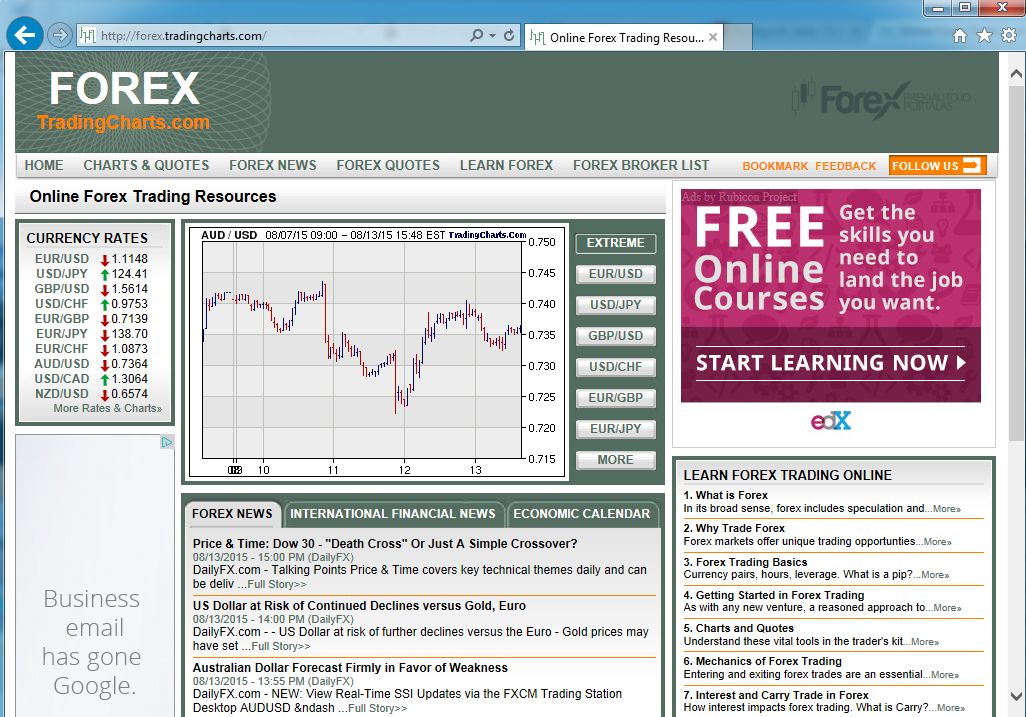This screenshot has width=1026, height=717.
Task: Click the vertical scrollbar thumb
Action: point(1016,262)
